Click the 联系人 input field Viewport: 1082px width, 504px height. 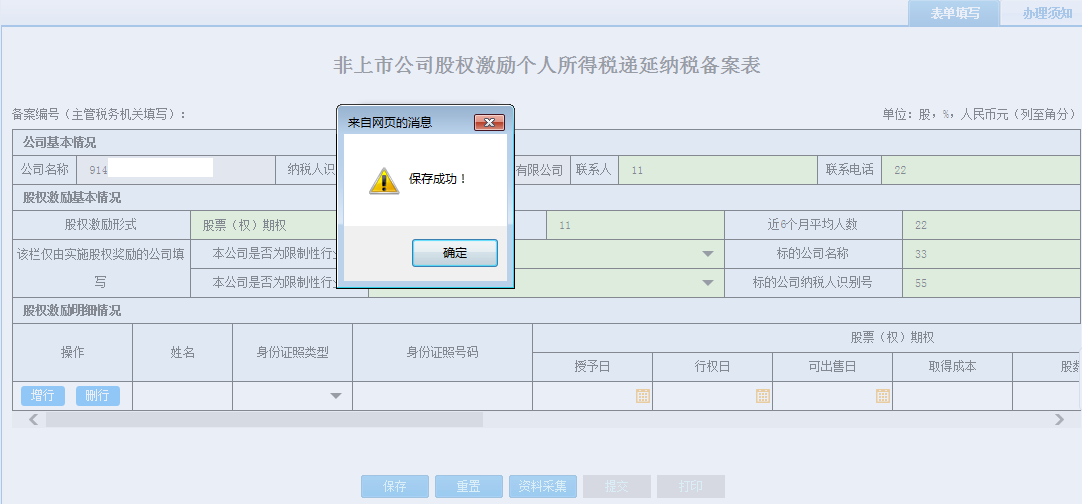tap(716, 170)
